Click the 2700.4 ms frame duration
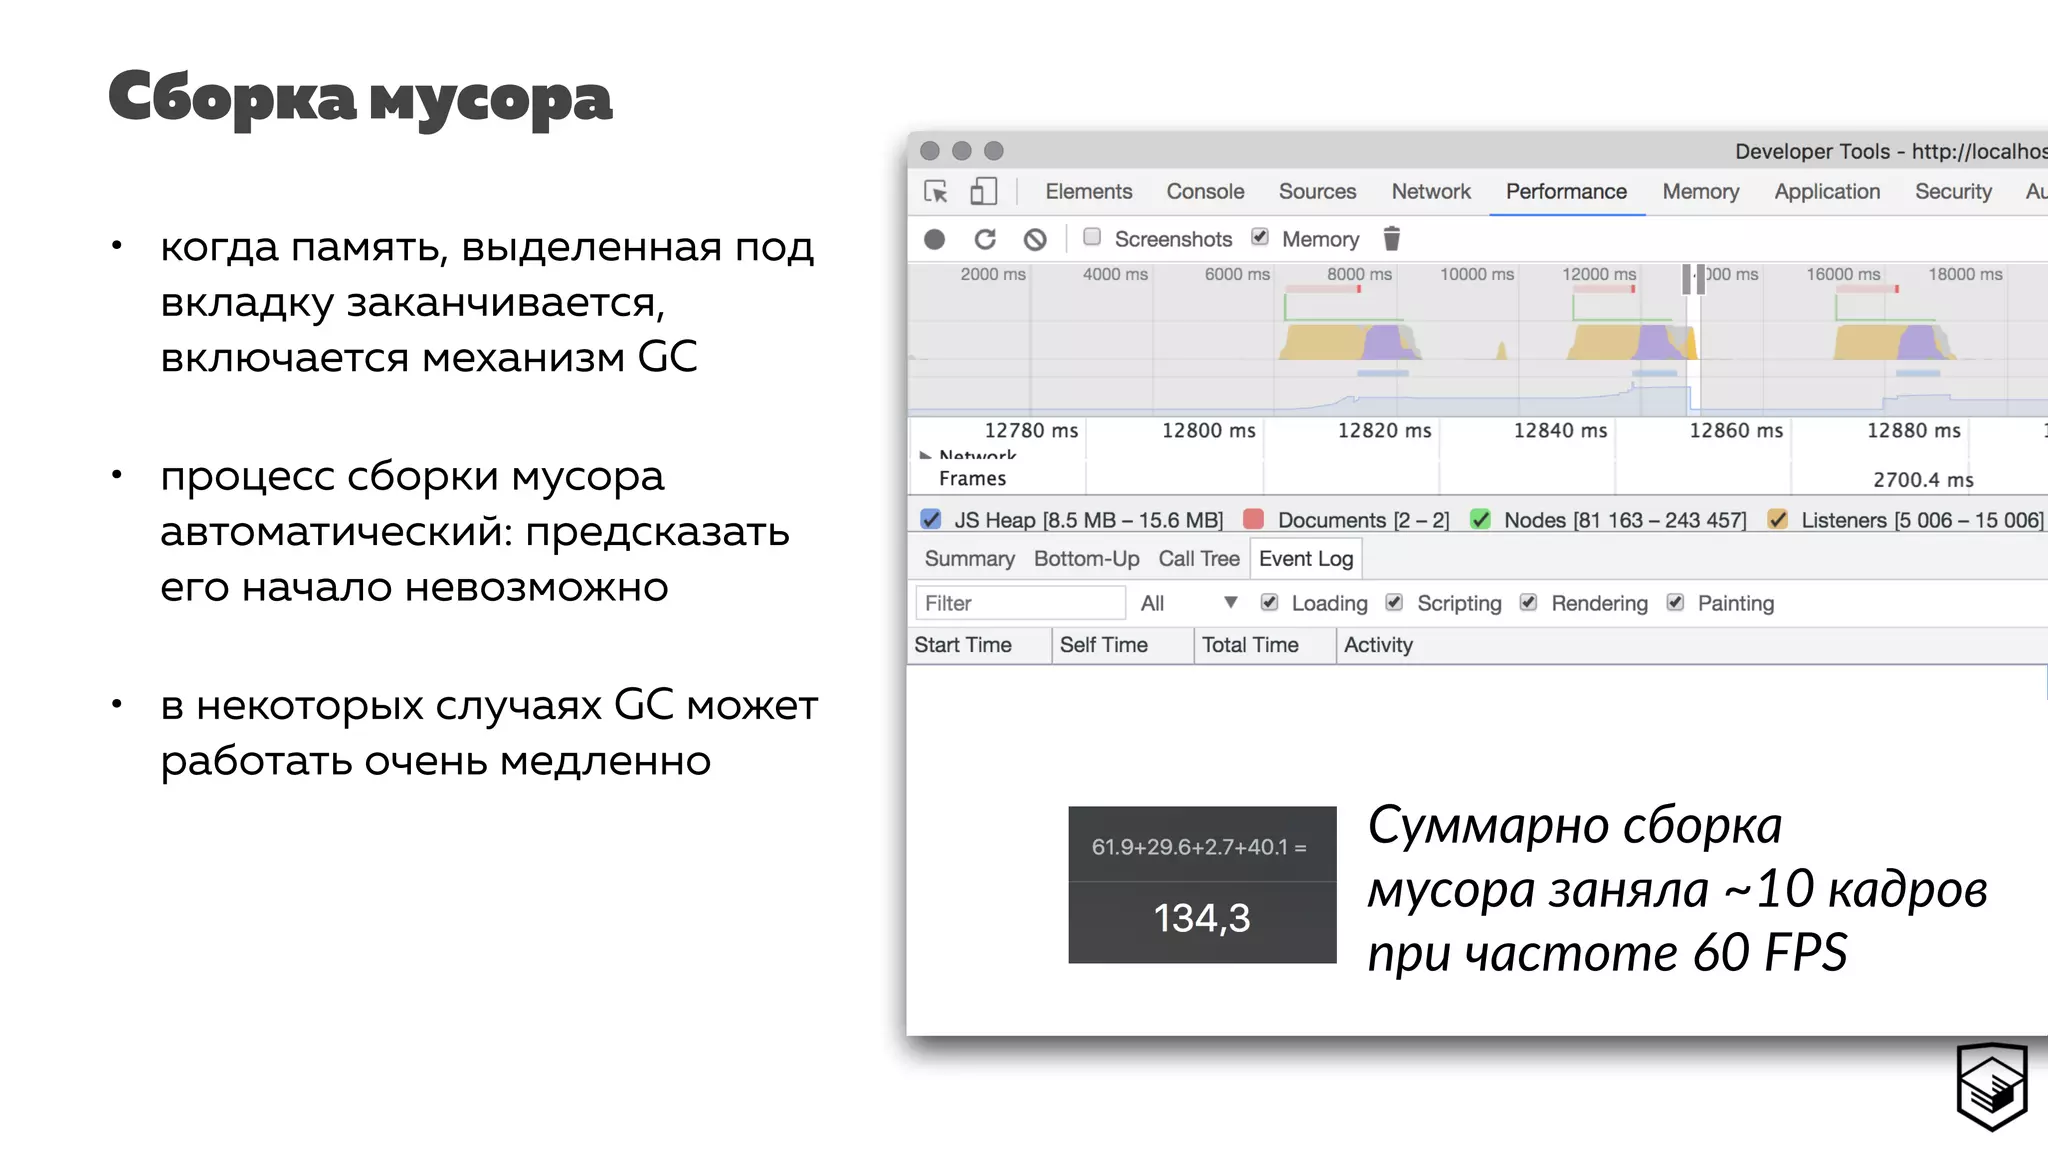This screenshot has height=1152, width=2048. pyautogui.click(x=1923, y=480)
